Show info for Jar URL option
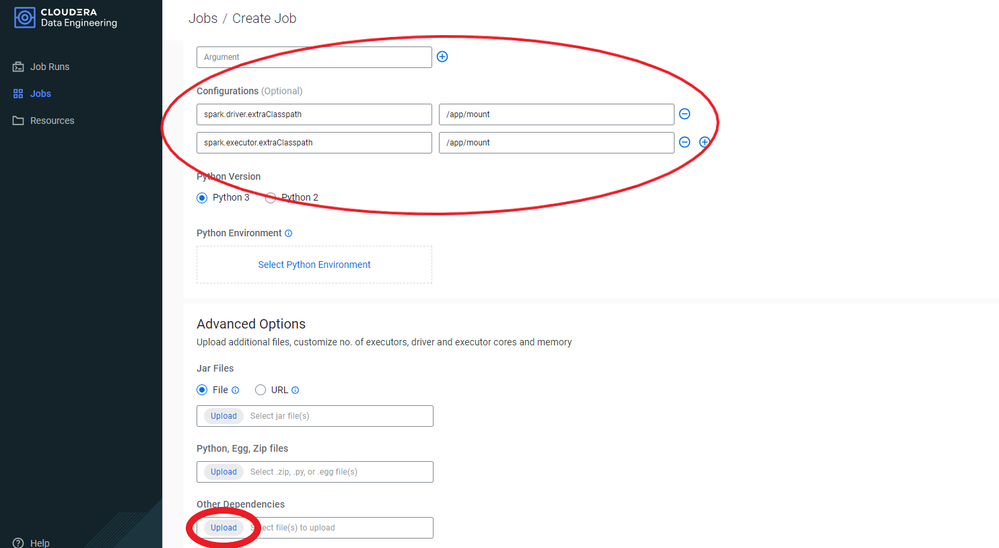Screen dimensions: 999x548 tap(295, 390)
